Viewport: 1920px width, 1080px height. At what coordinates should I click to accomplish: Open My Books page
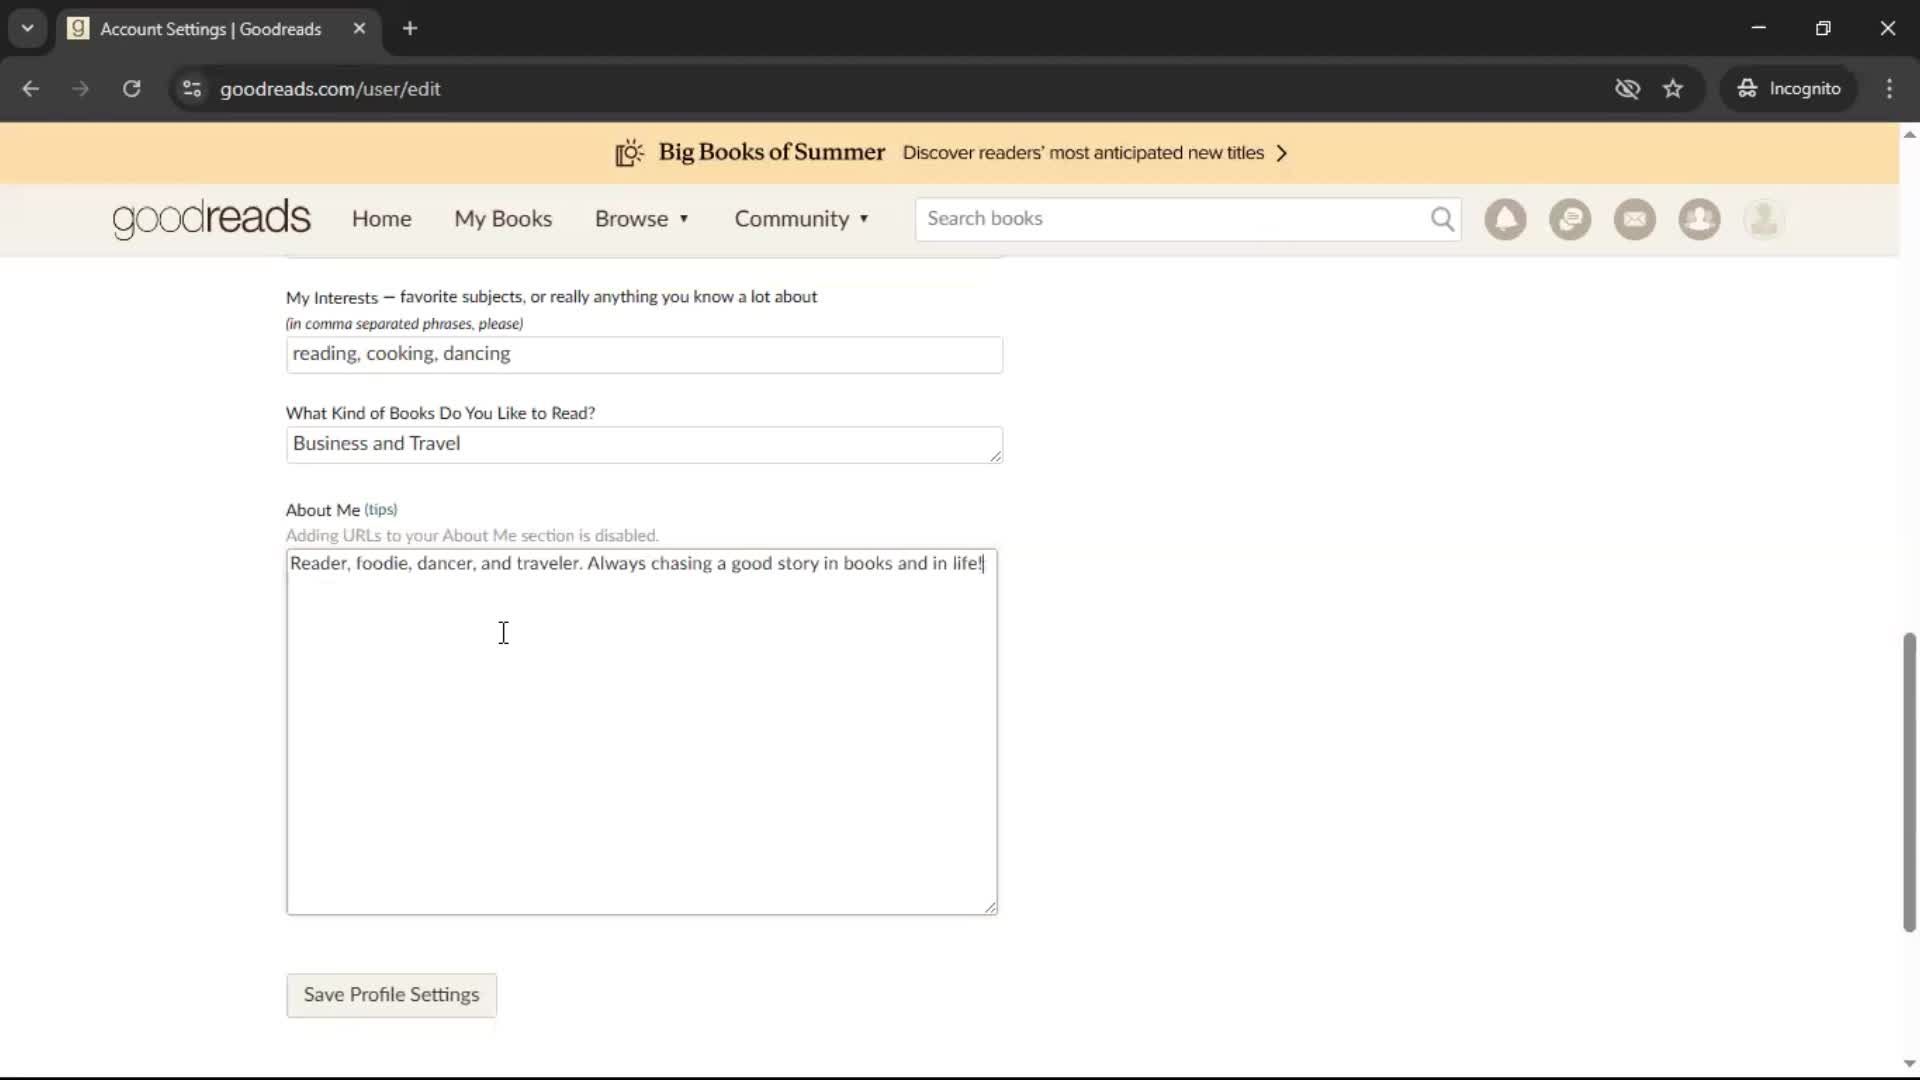503,219
